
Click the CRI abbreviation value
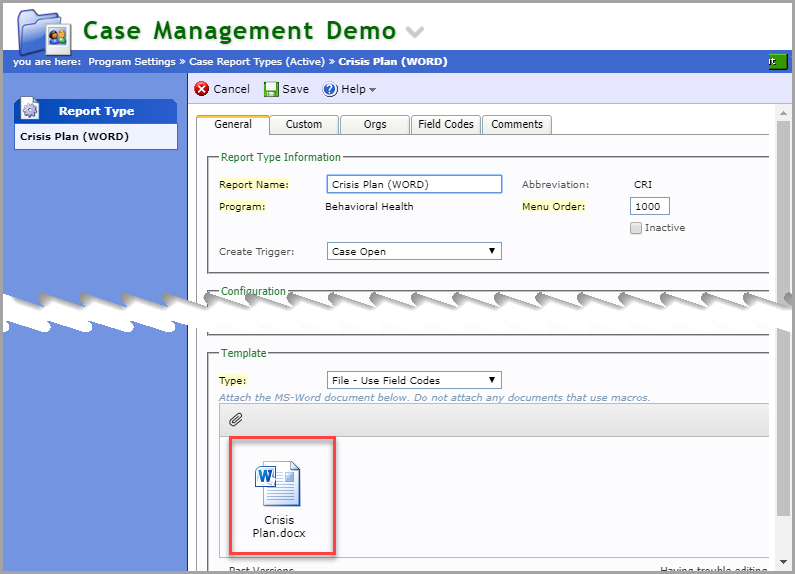pos(643,185)
